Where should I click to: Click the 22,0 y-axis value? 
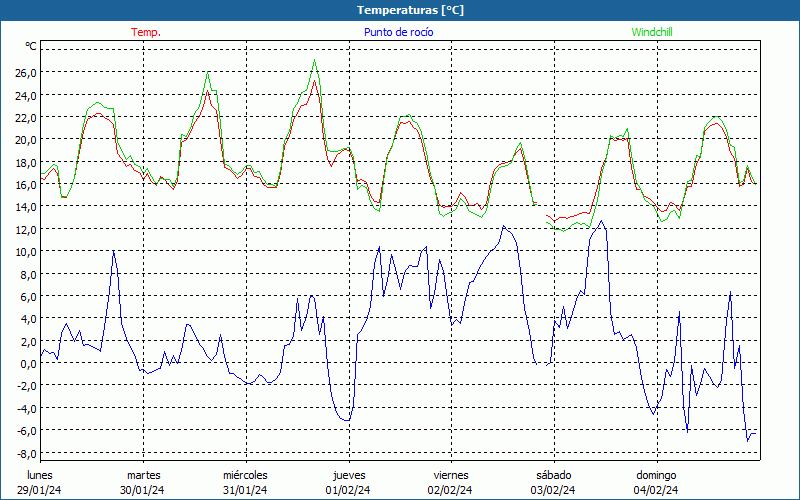click(26, 117)
